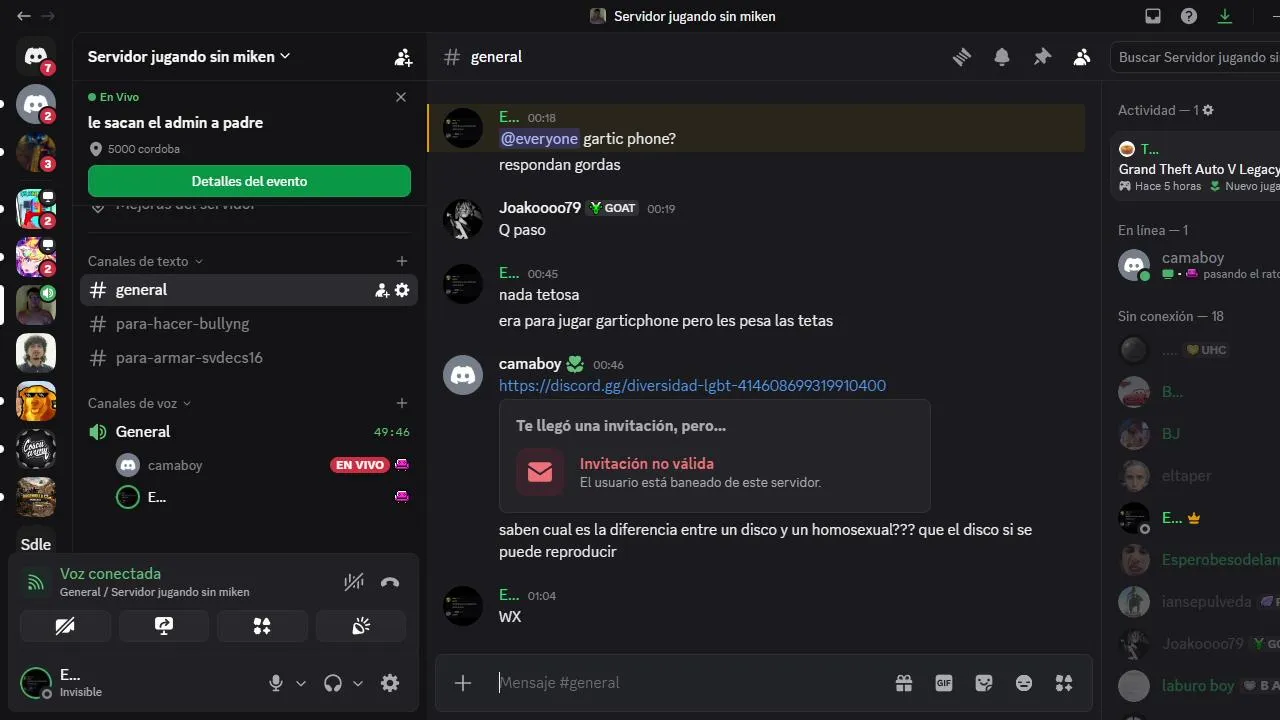1280x720 pixels.
Task: Start an activity from voice panel
Action: point(262,626)
